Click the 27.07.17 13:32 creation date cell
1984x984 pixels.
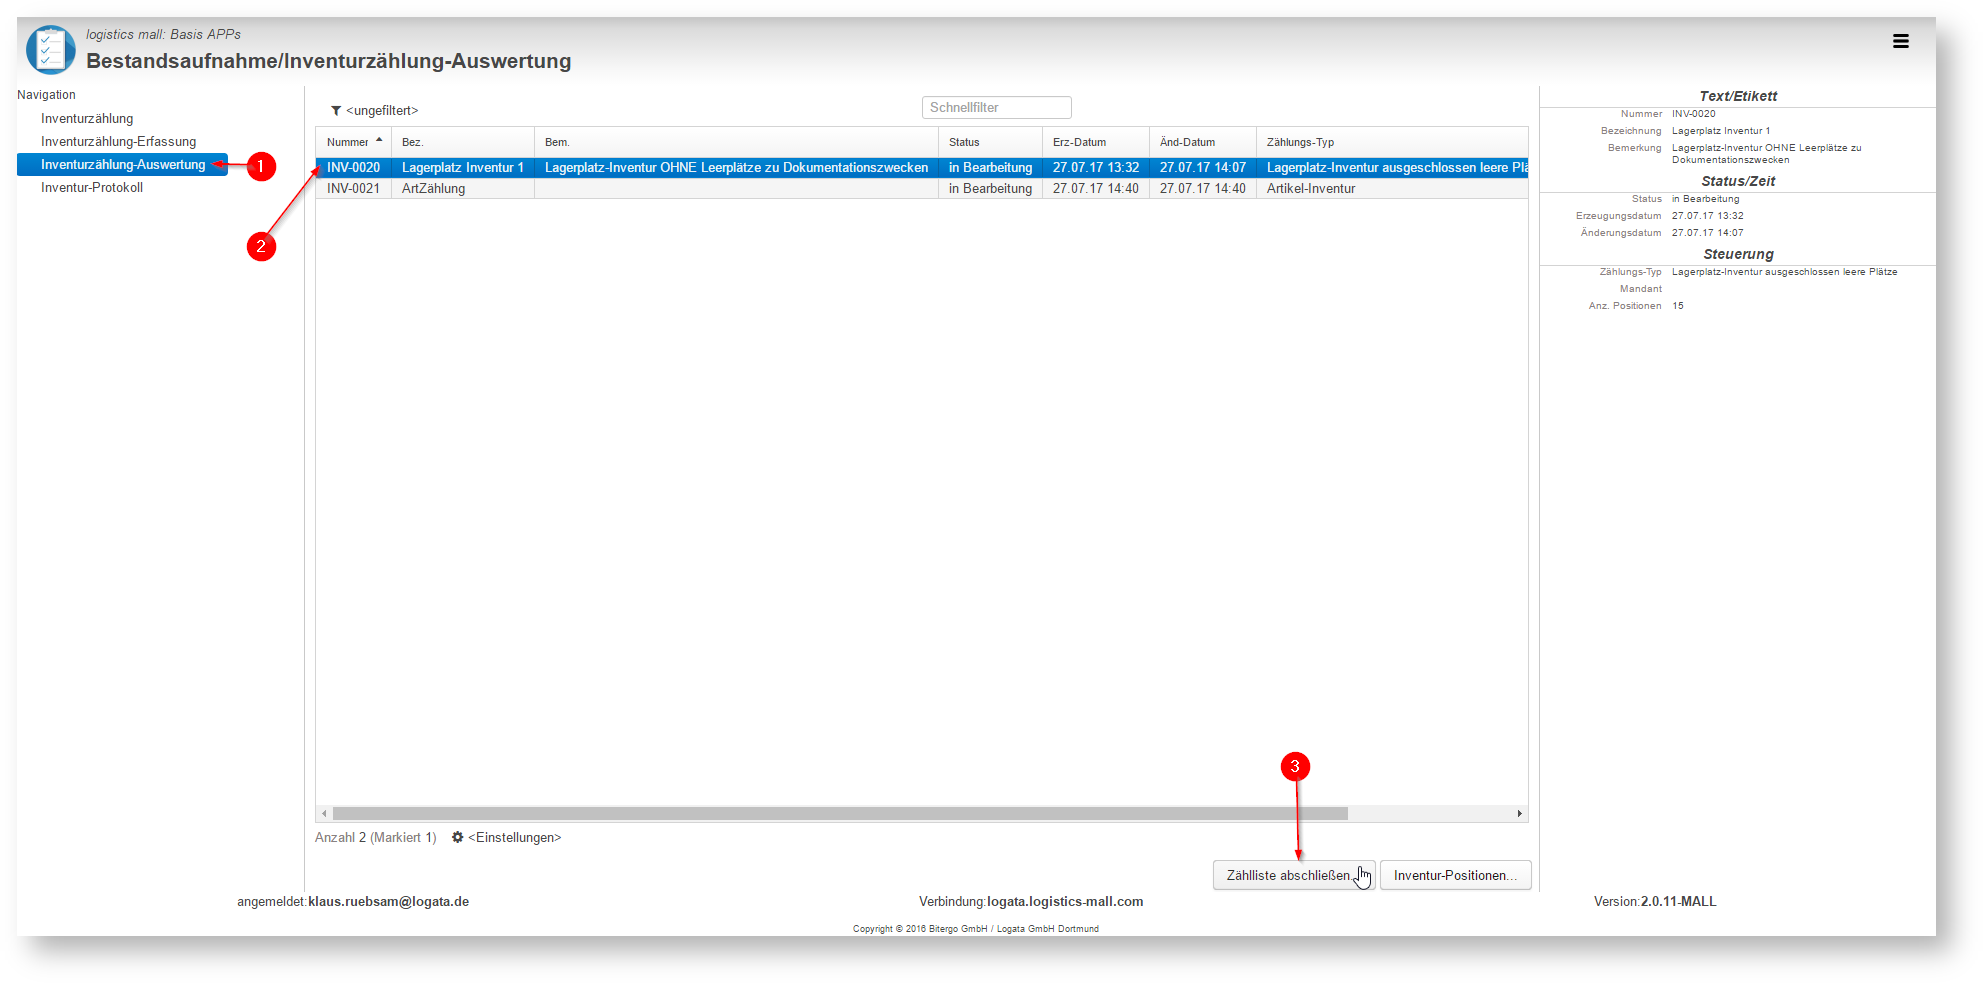click(1096, 168)
